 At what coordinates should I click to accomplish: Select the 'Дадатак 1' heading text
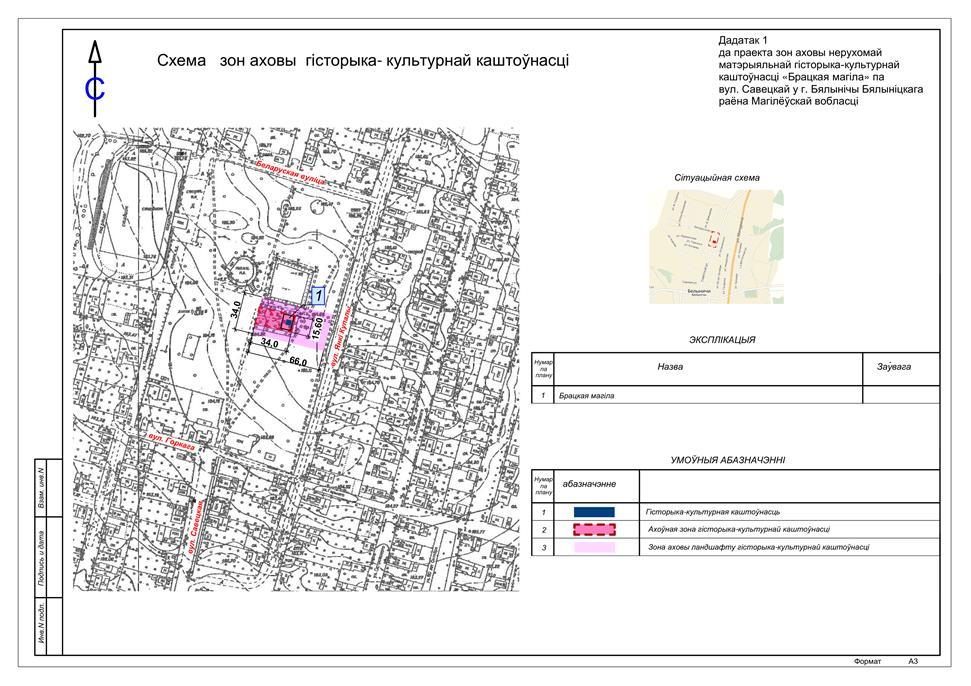pyautogui.click(x=743, y=40)
